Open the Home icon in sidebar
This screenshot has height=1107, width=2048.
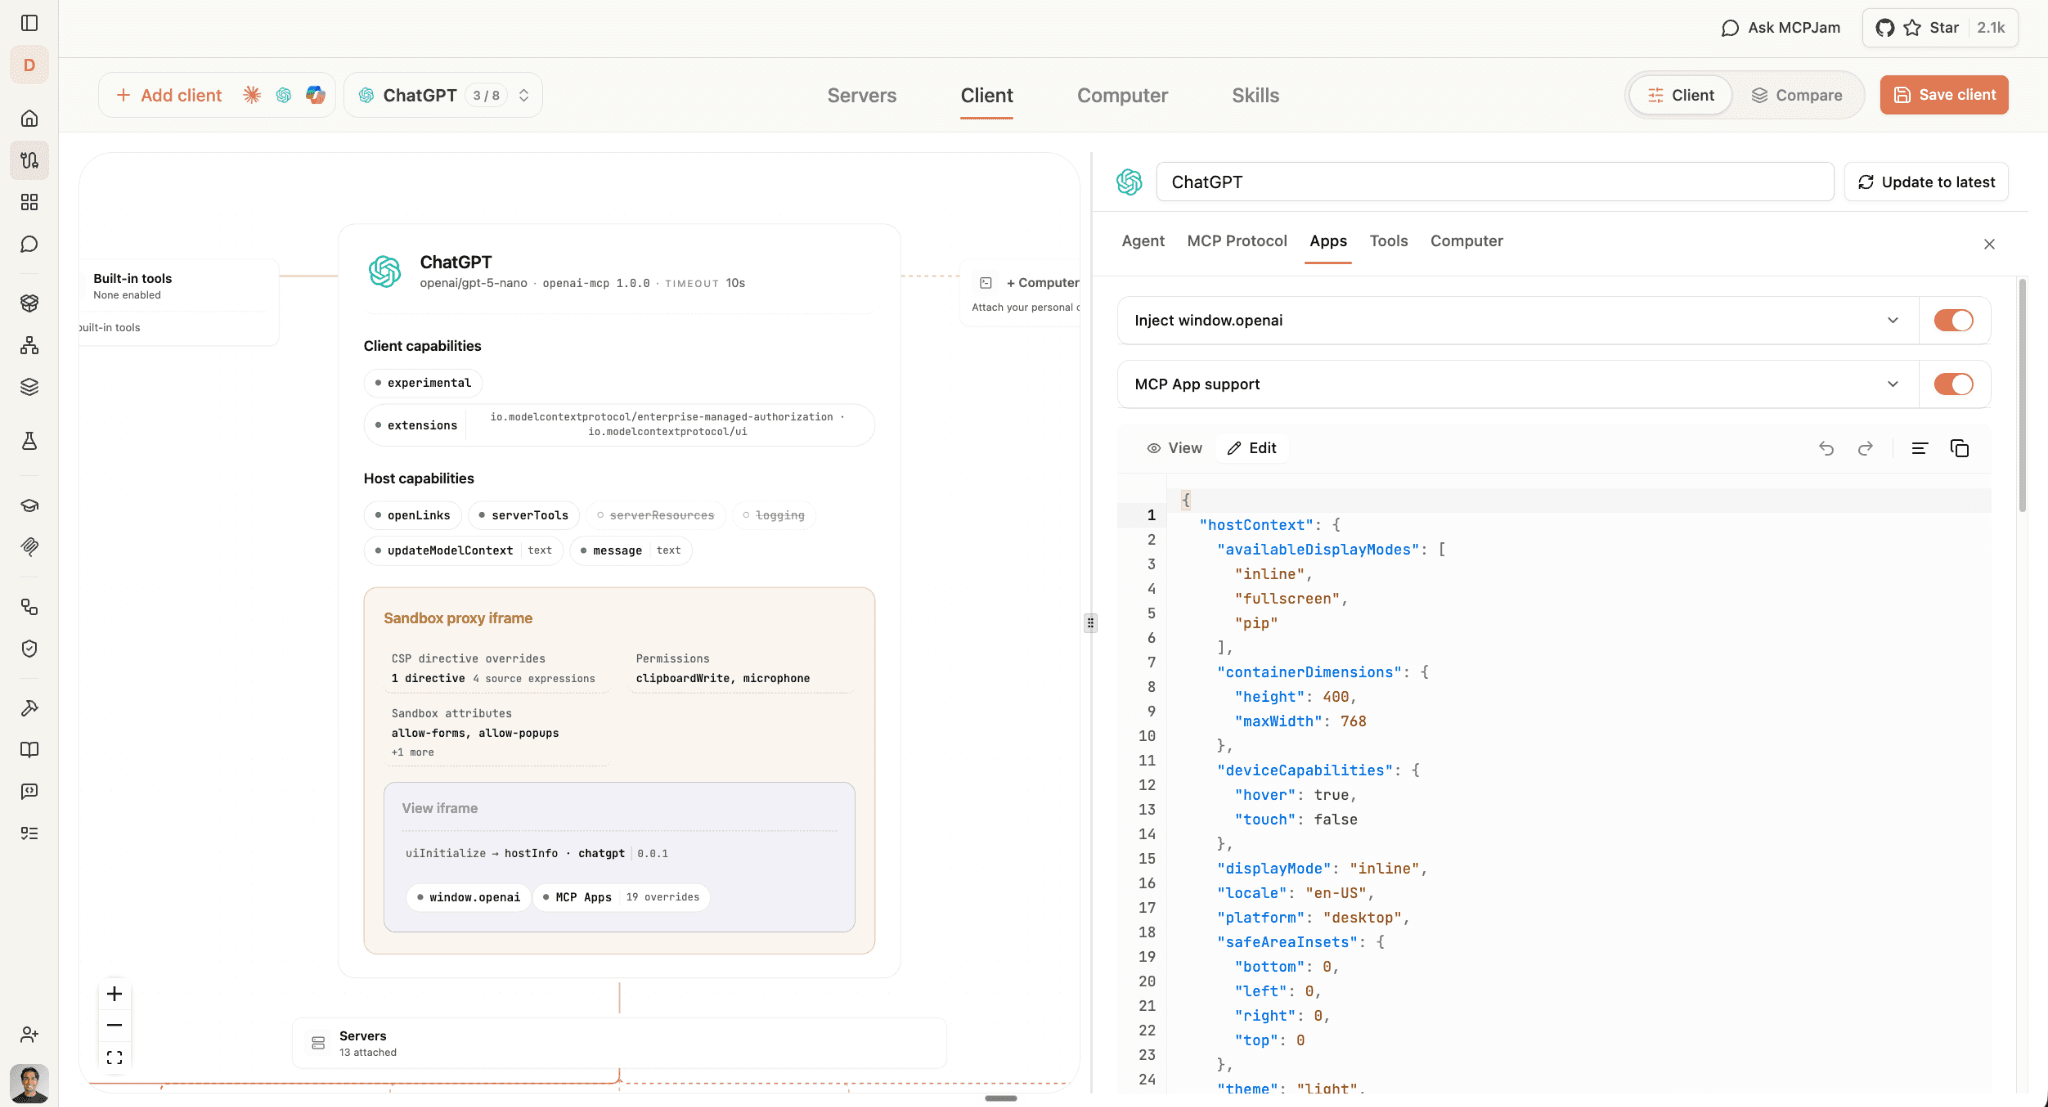click(x=29, y=118)
